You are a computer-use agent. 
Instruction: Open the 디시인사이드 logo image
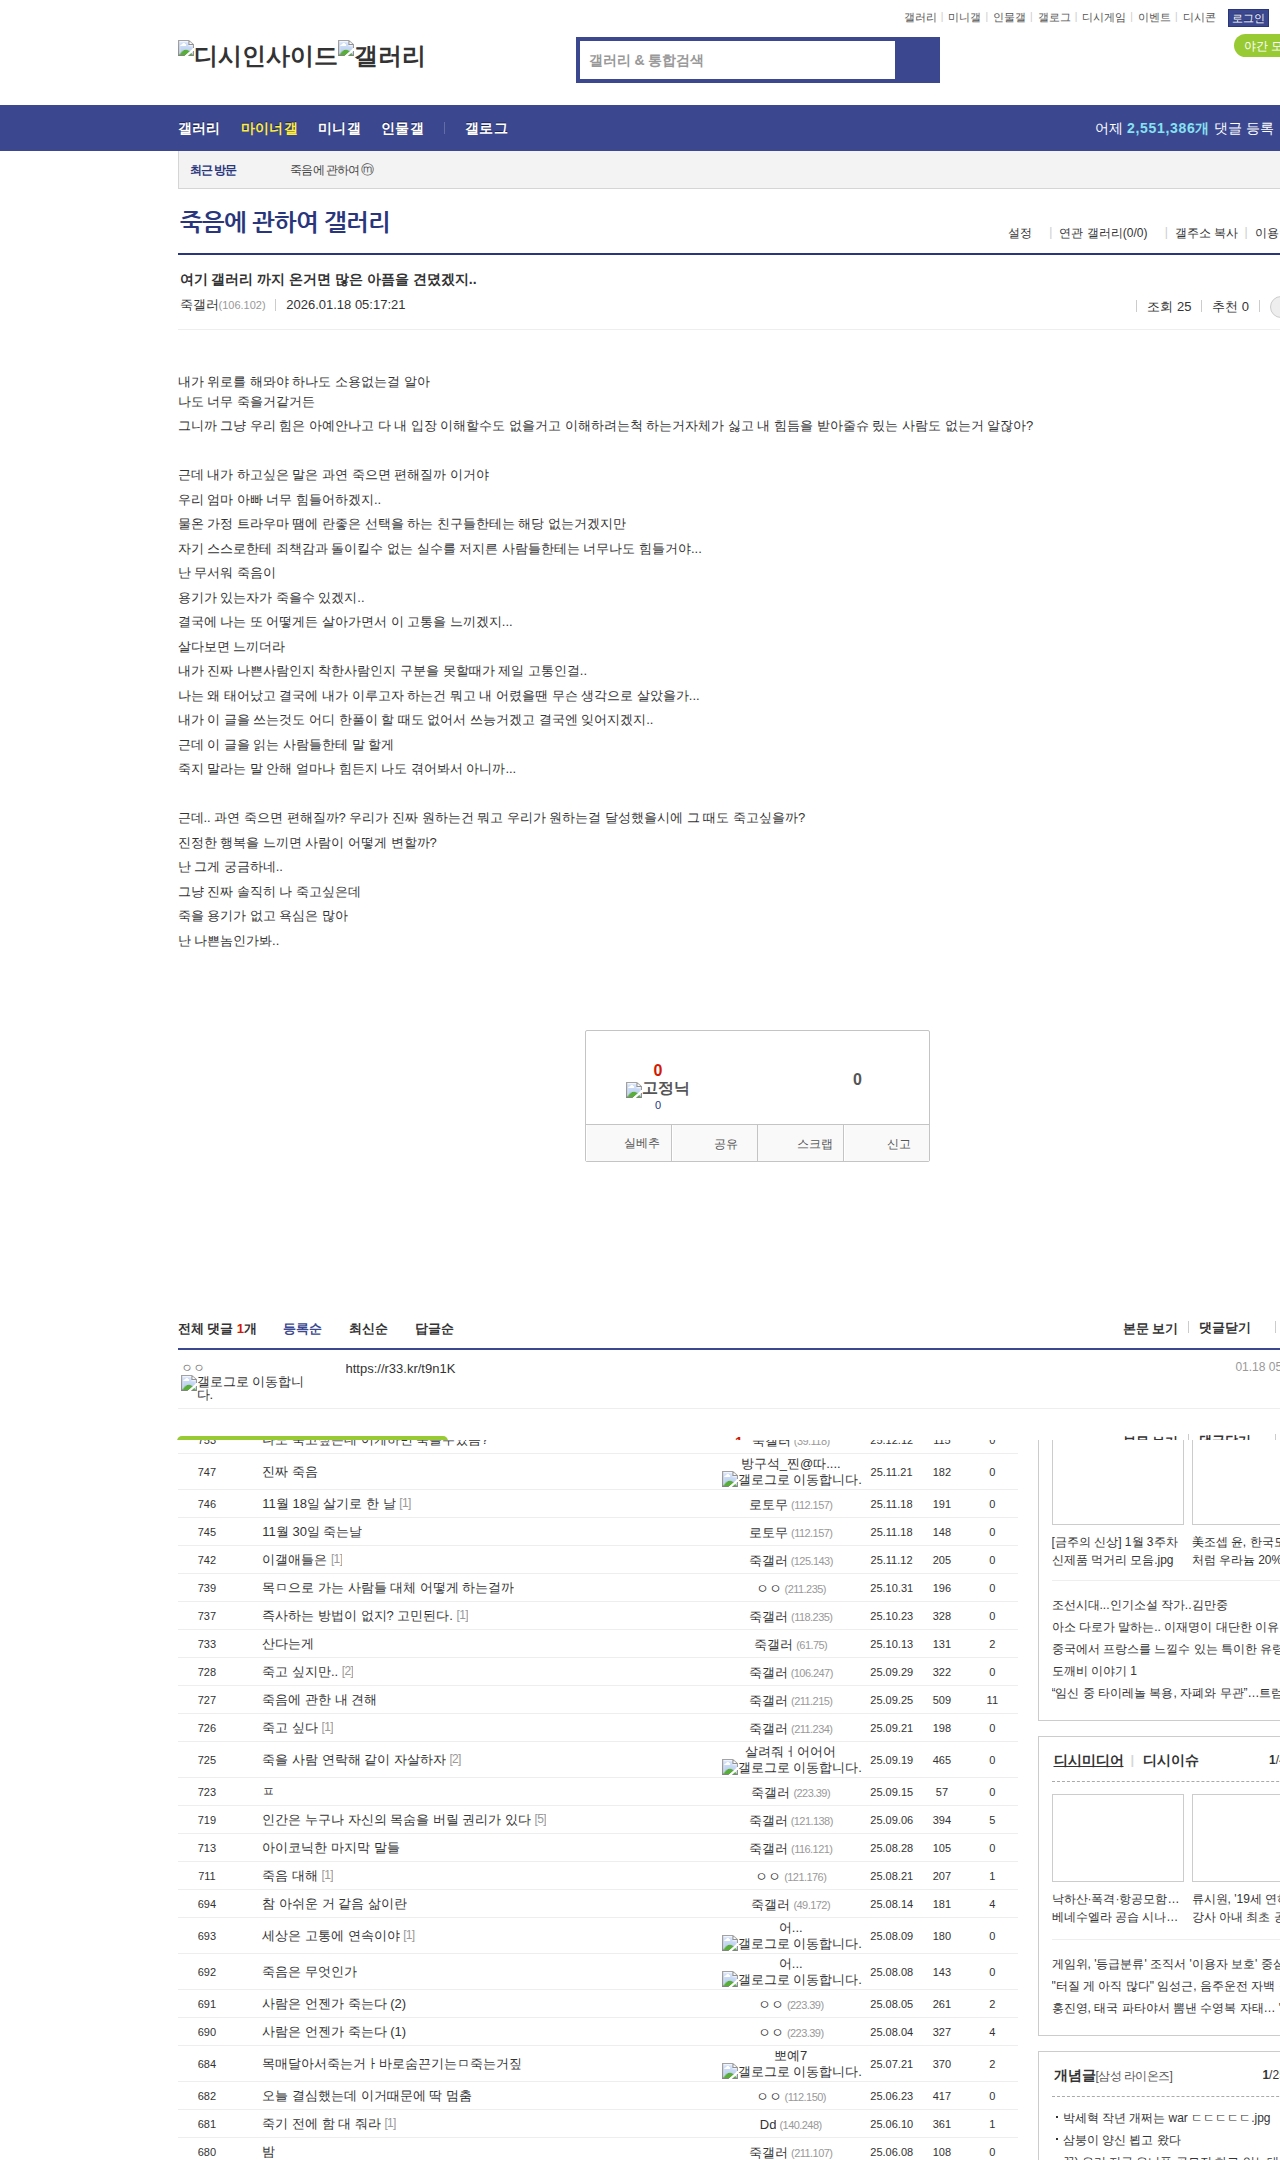point(257,55)
